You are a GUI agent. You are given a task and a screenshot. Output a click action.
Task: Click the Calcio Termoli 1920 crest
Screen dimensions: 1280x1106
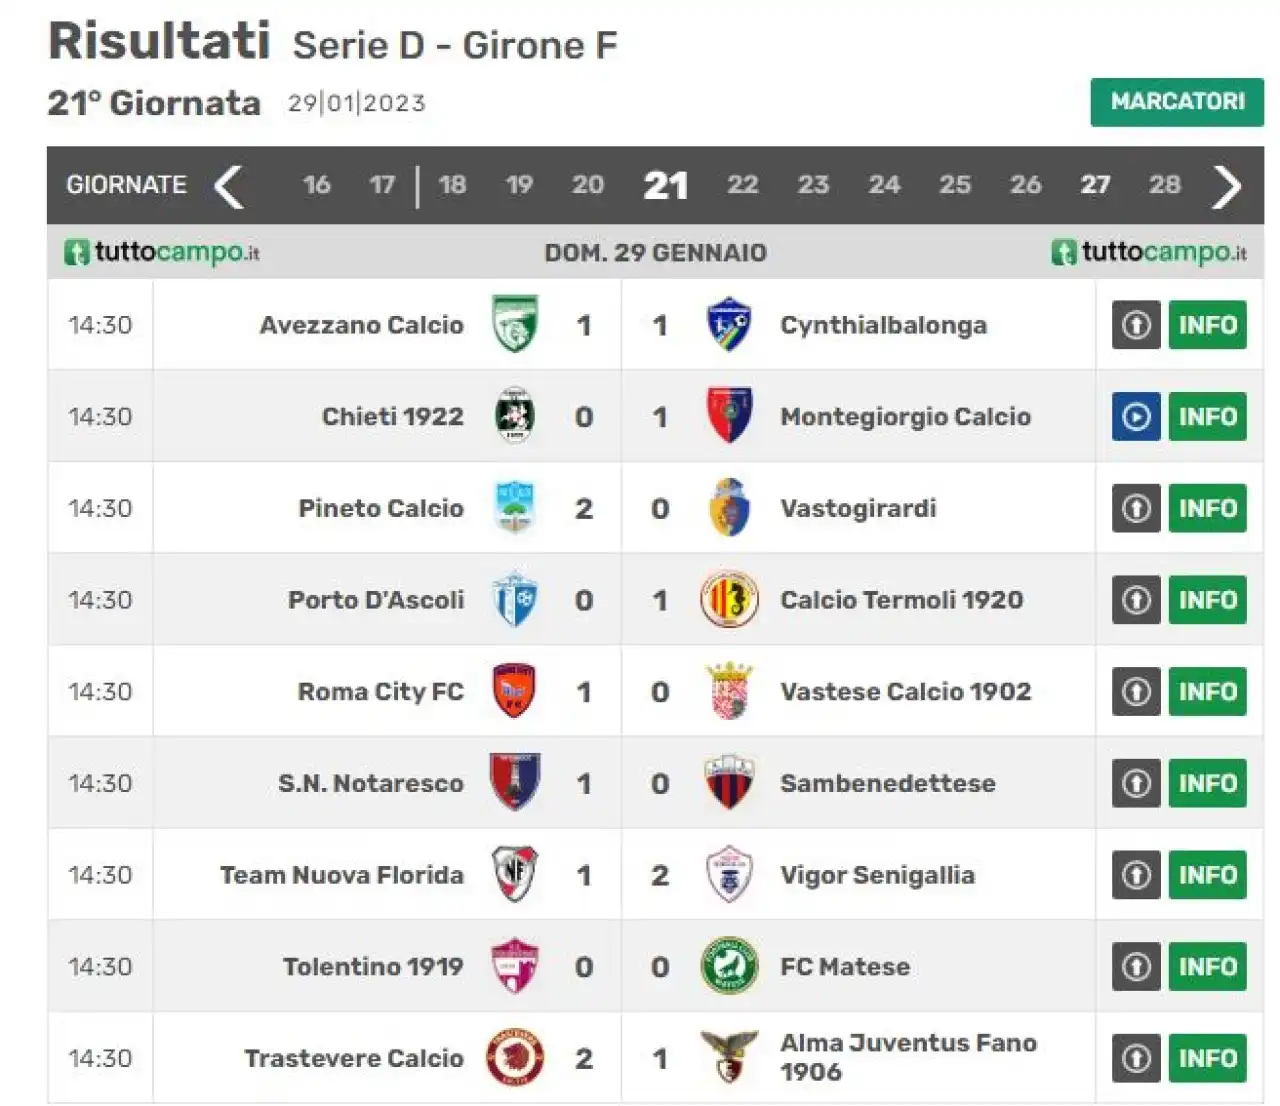coord(729,600)
